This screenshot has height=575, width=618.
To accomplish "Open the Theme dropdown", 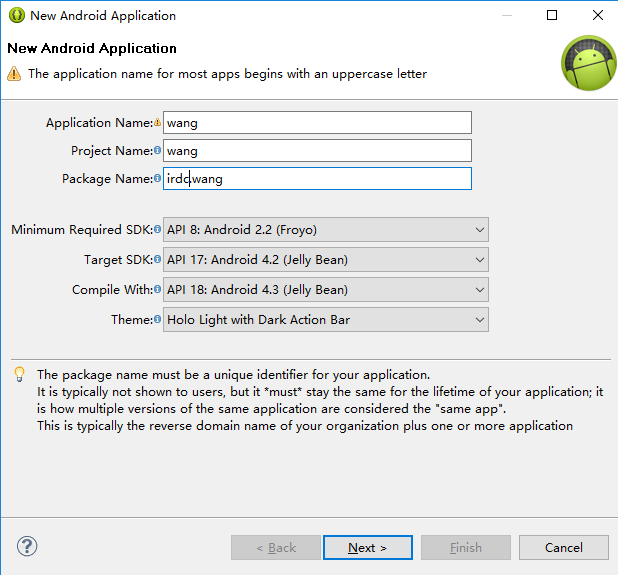I will pyautogui.click(x=326, y=319).
